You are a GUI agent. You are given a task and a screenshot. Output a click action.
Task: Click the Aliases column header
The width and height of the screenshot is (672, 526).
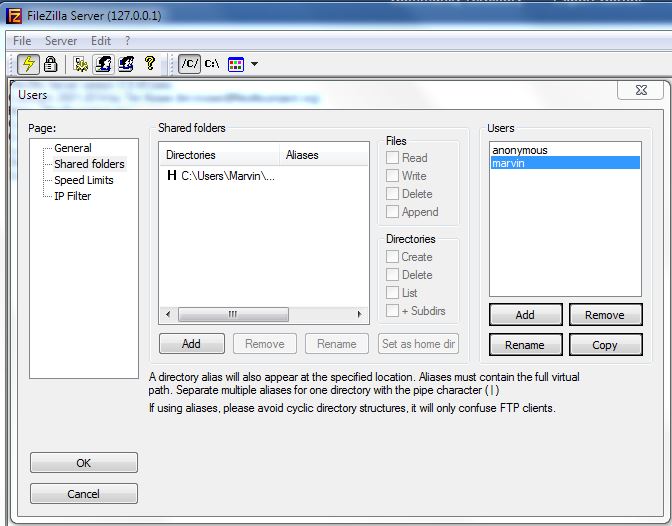324,155
